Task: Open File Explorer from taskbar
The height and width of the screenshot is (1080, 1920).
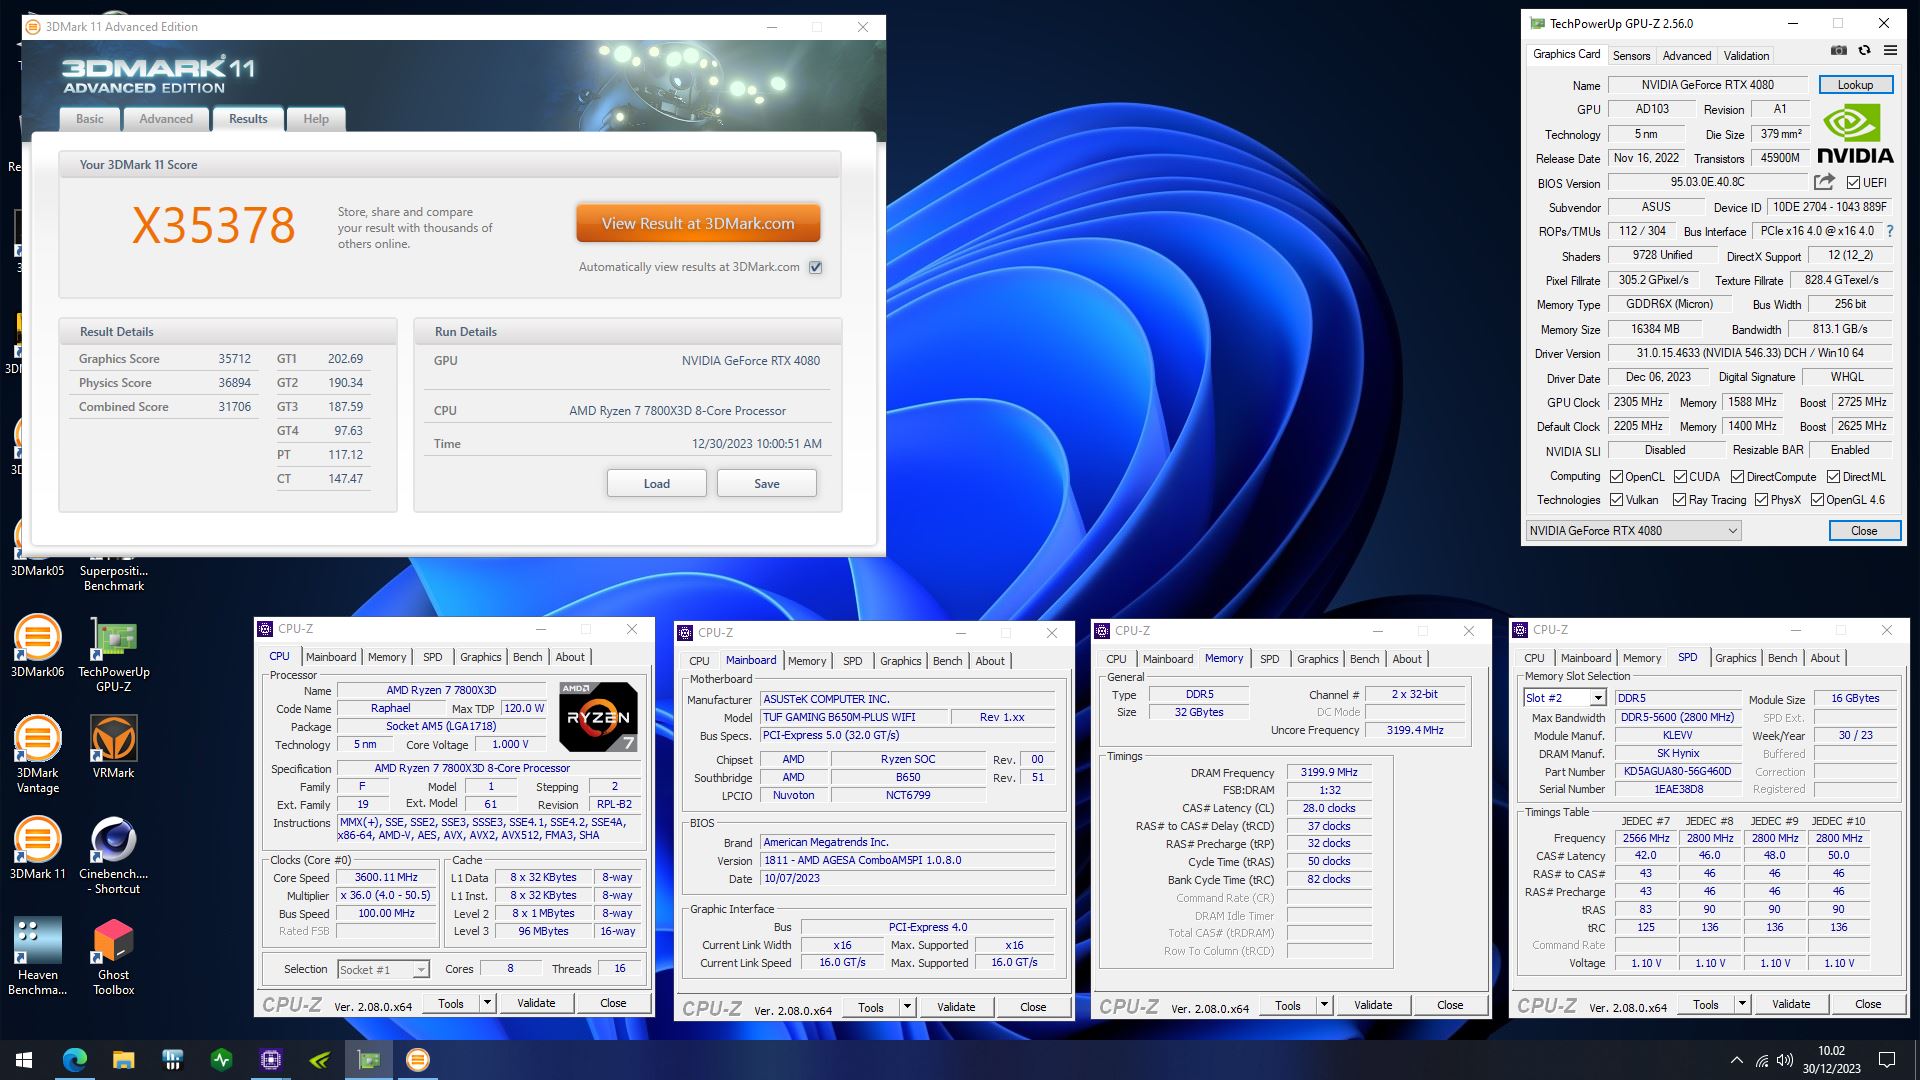Action: tap(123, 1060)
